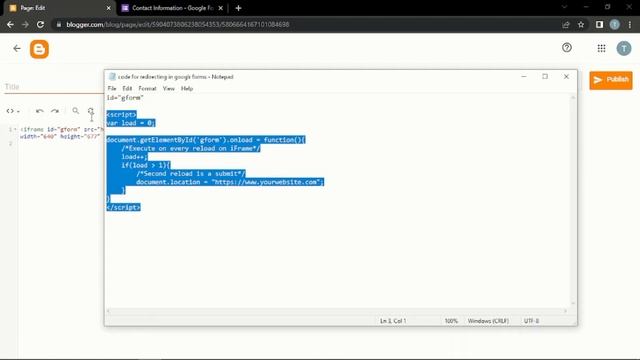Click the iframe code in Blogger editor

[x=61, y=133]
